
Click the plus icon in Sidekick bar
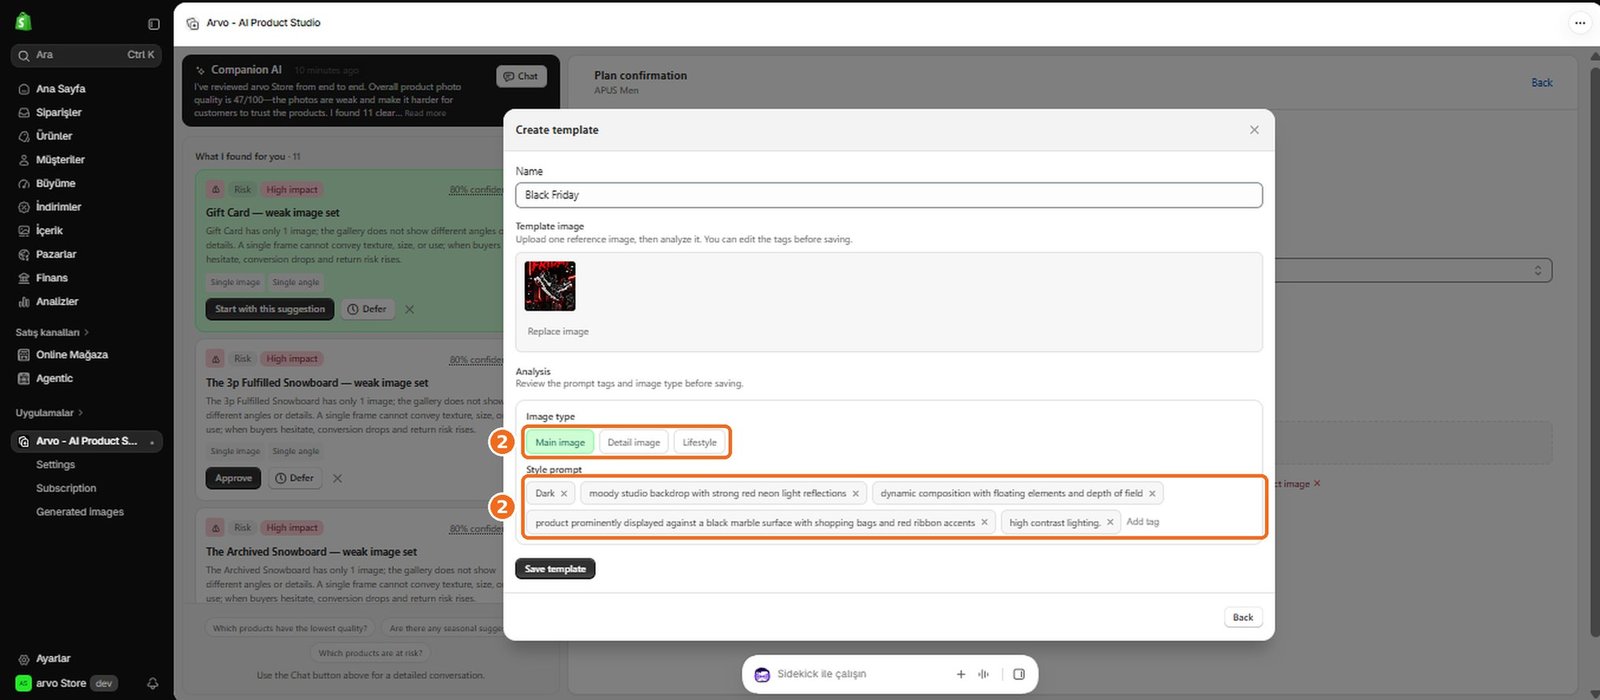(961, 675)
